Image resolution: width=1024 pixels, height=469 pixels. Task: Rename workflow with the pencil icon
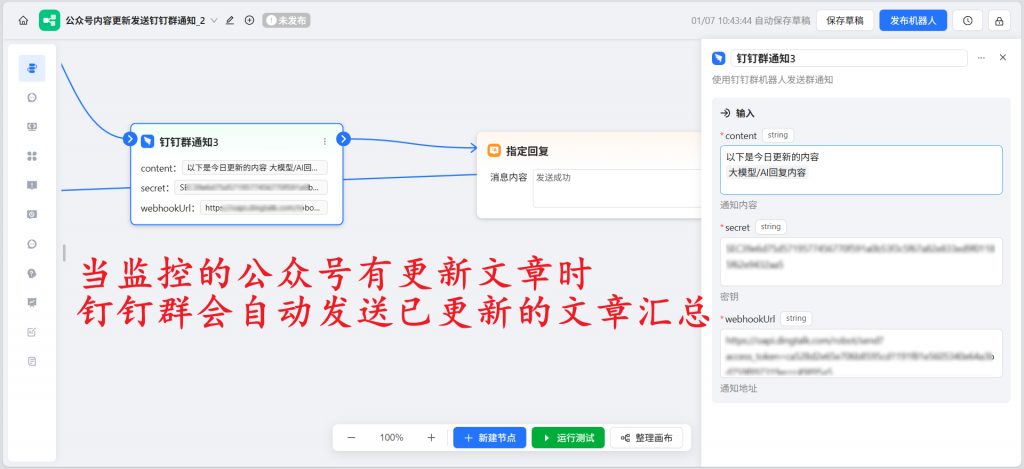(230, 20)
